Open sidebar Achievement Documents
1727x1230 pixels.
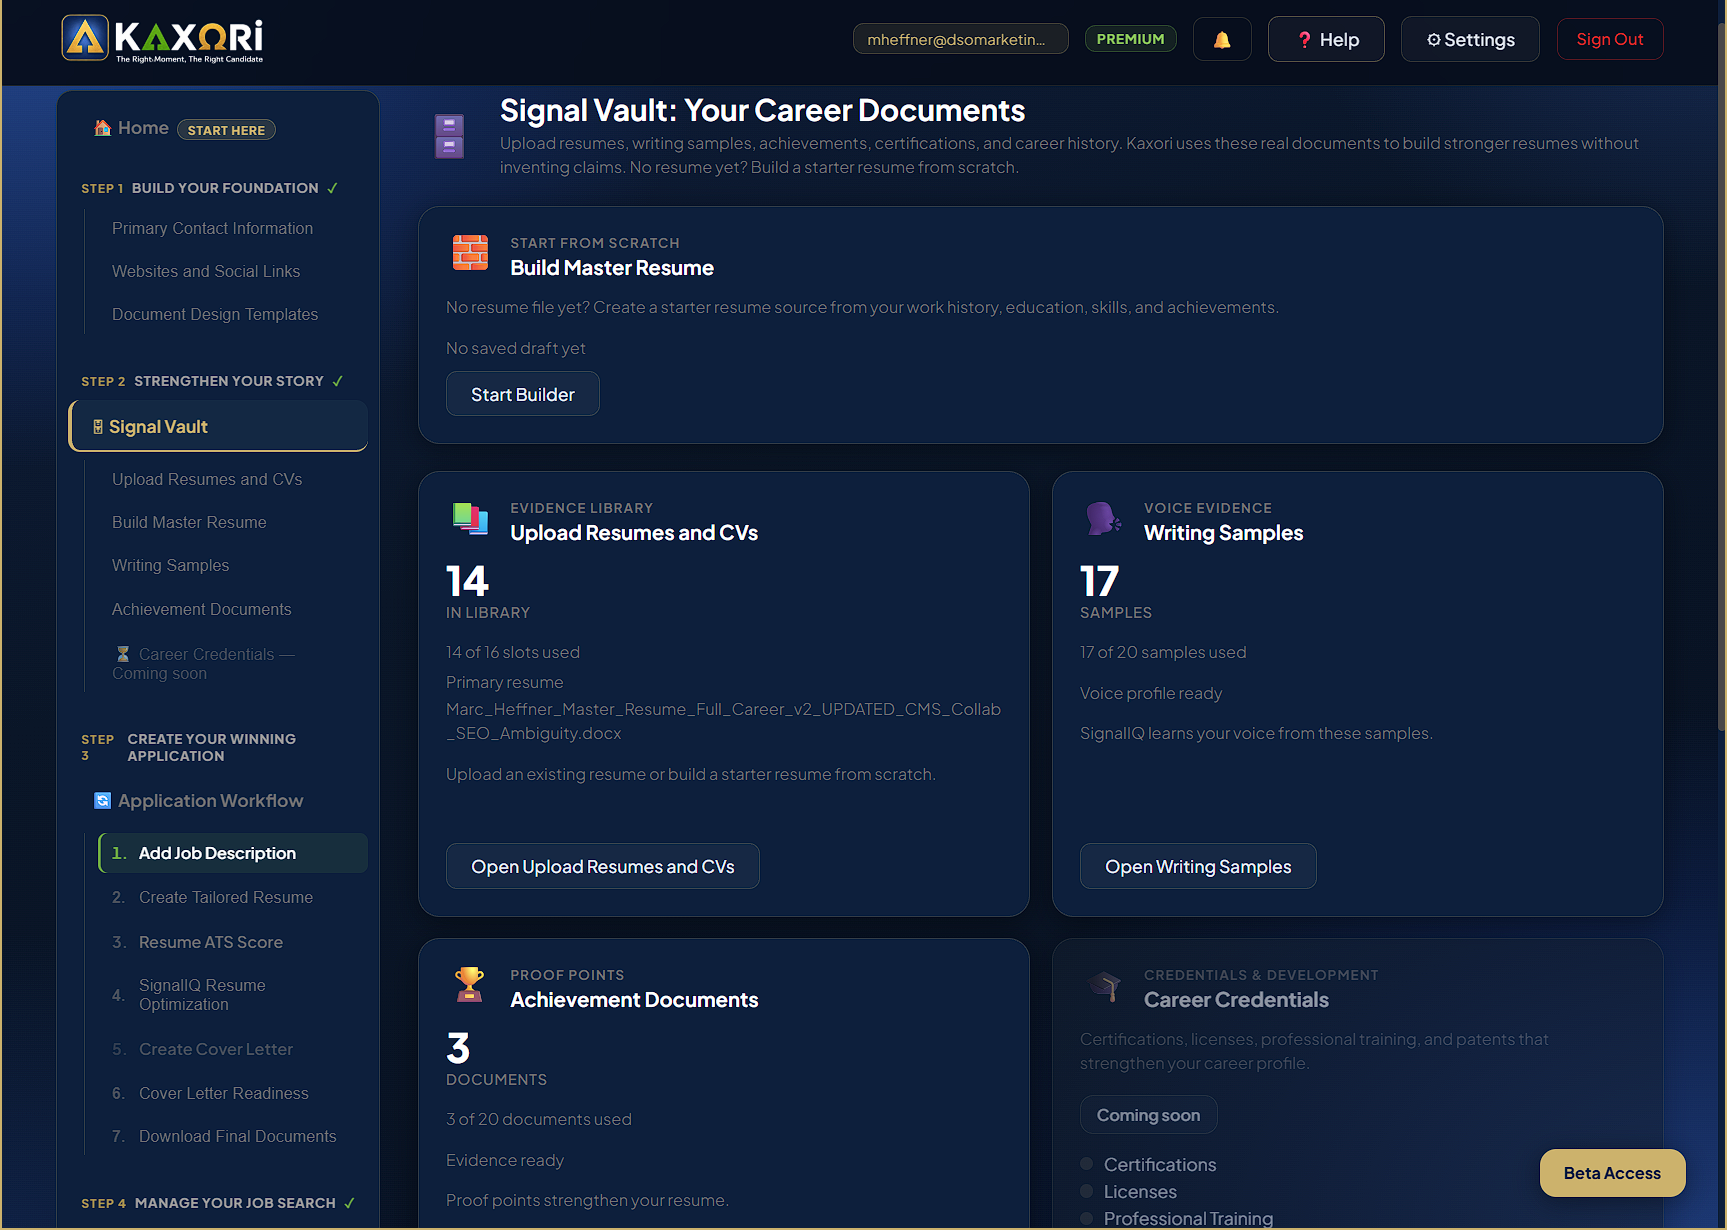click(202, 609)
